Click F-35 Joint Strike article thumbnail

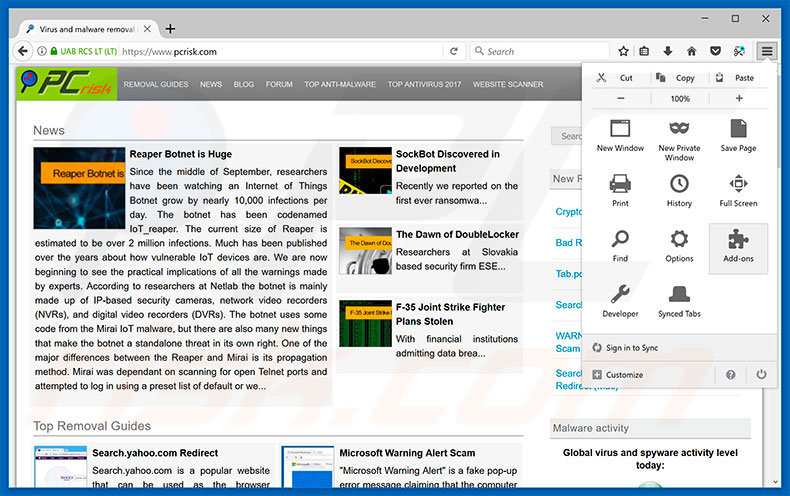click(365, 324)
